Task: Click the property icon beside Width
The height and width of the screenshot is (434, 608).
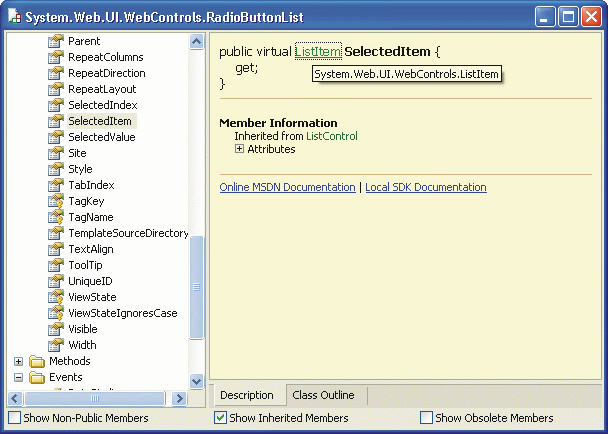Action: point(56,345)
